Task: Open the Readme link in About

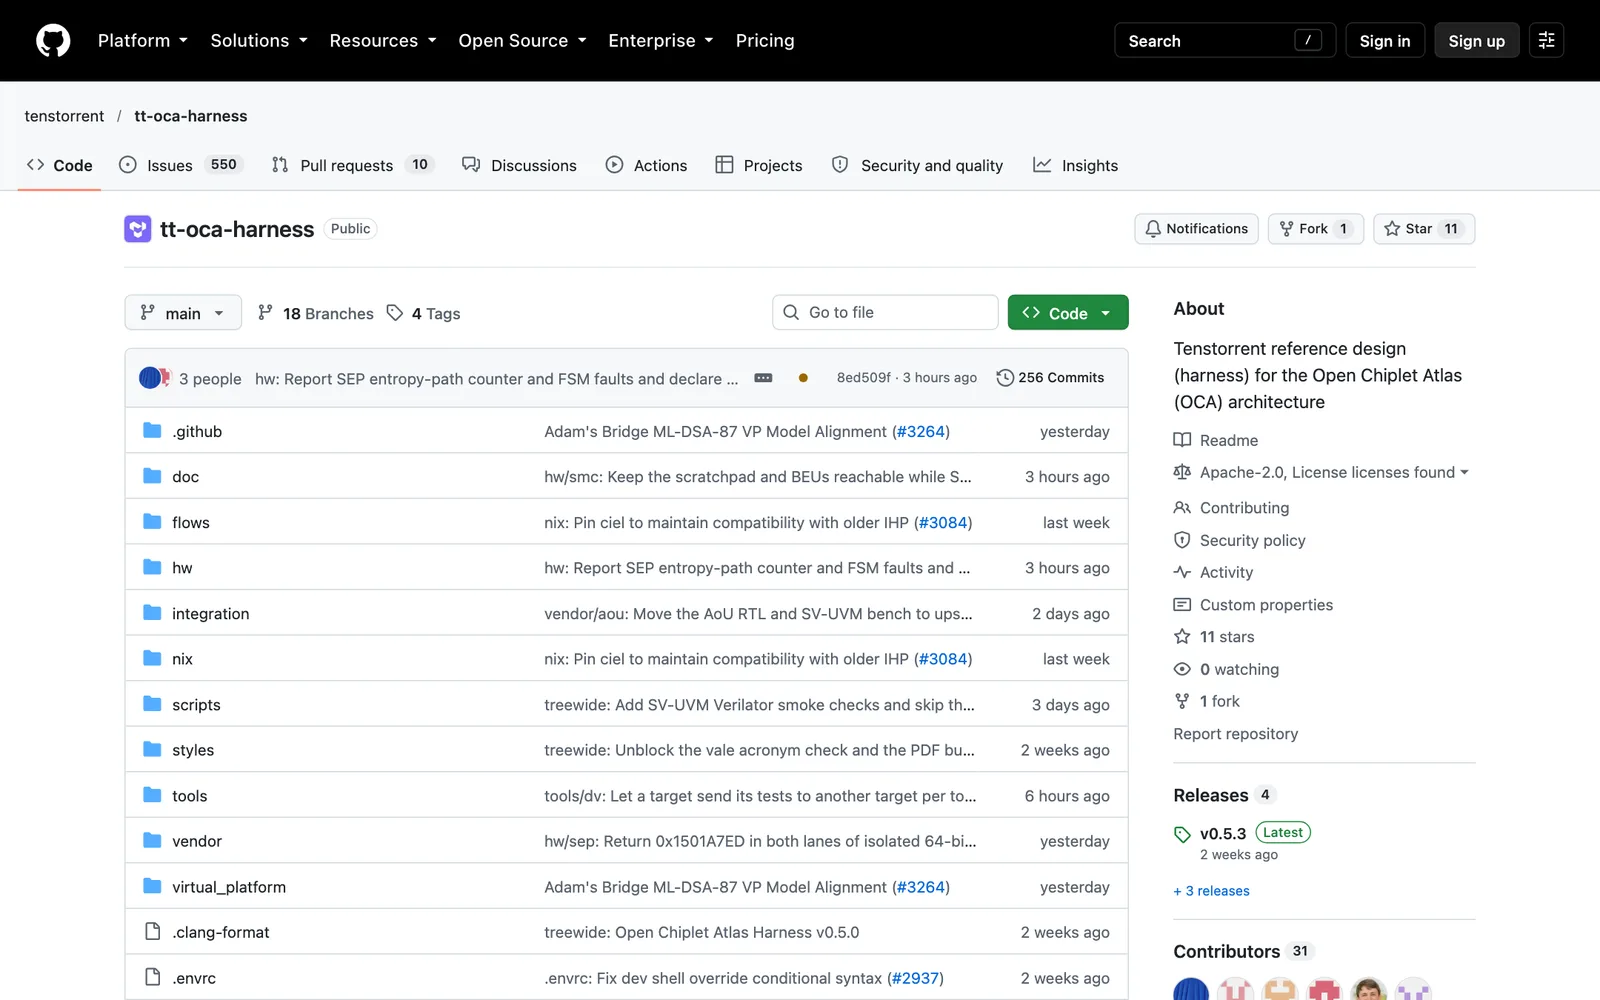Action: pyautogui.click(x=1216, y=440)
